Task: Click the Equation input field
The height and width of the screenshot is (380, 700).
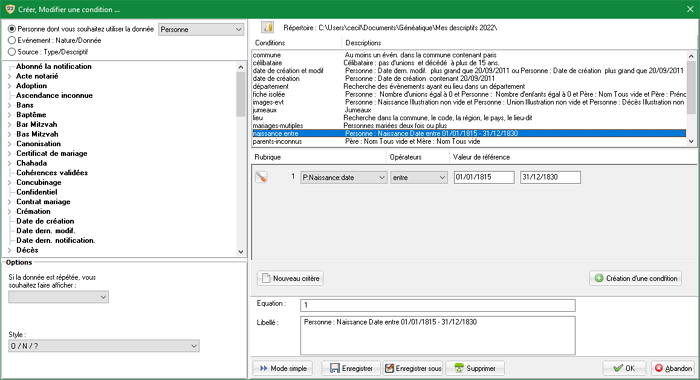Action: tap(438, 305)
